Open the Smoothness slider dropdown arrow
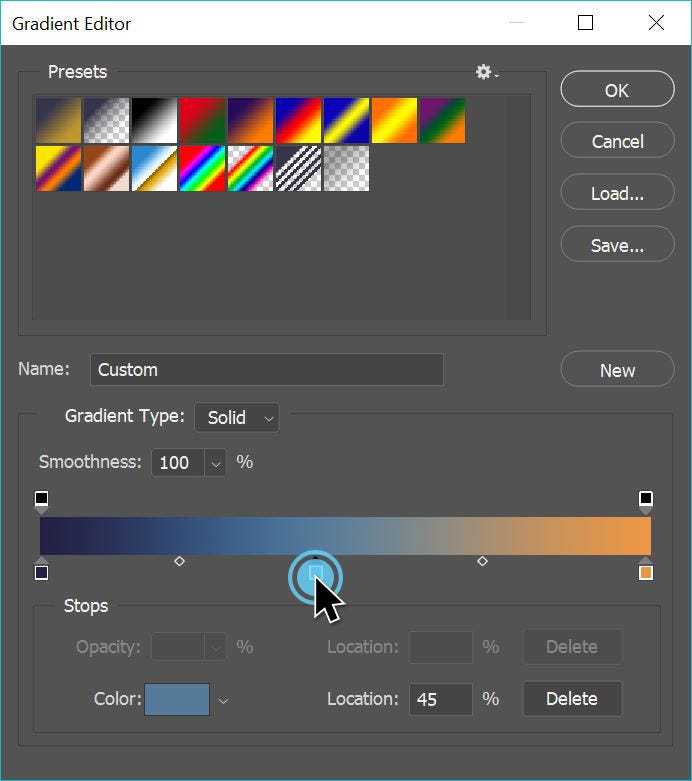 pyautogui.click(x=216, y=463)
